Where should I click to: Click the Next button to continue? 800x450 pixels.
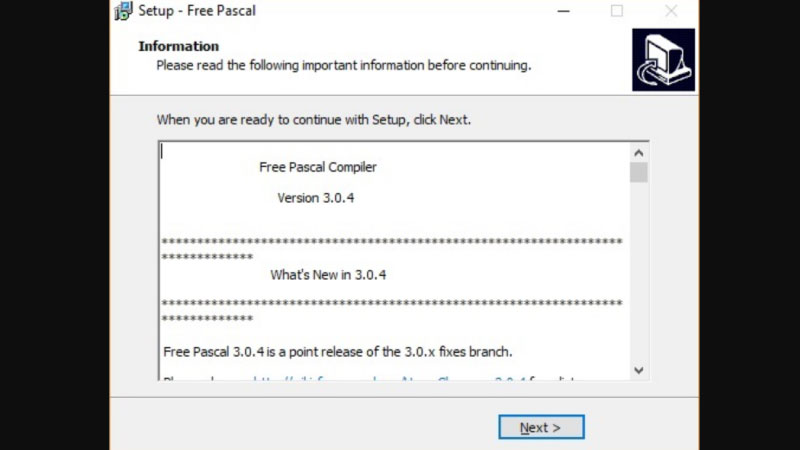[x=541, y=427]
